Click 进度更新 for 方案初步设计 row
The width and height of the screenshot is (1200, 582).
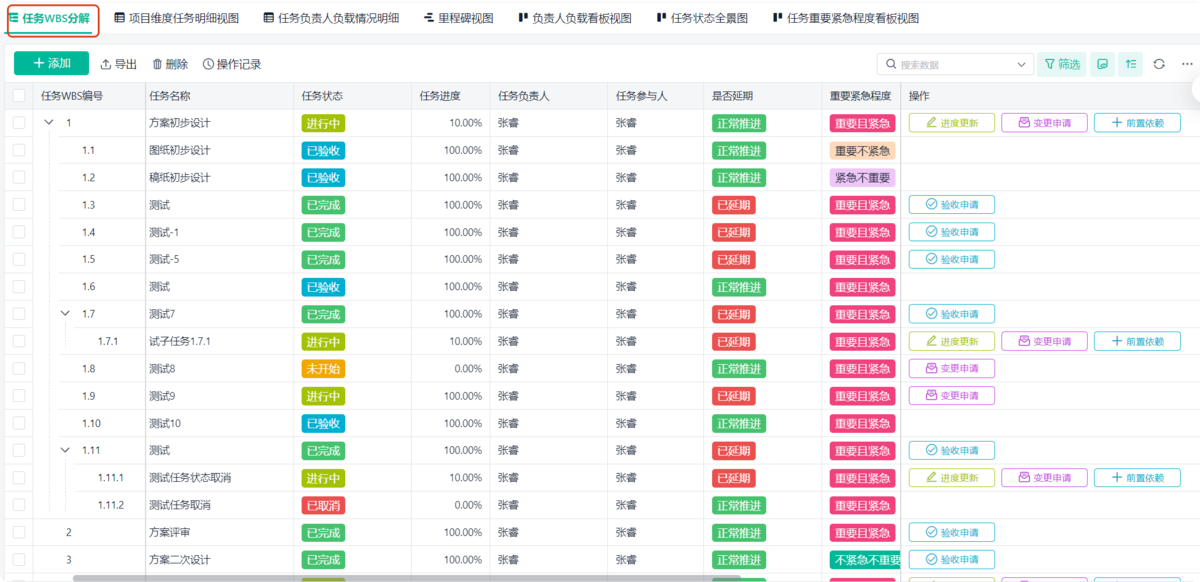point(952,123)
